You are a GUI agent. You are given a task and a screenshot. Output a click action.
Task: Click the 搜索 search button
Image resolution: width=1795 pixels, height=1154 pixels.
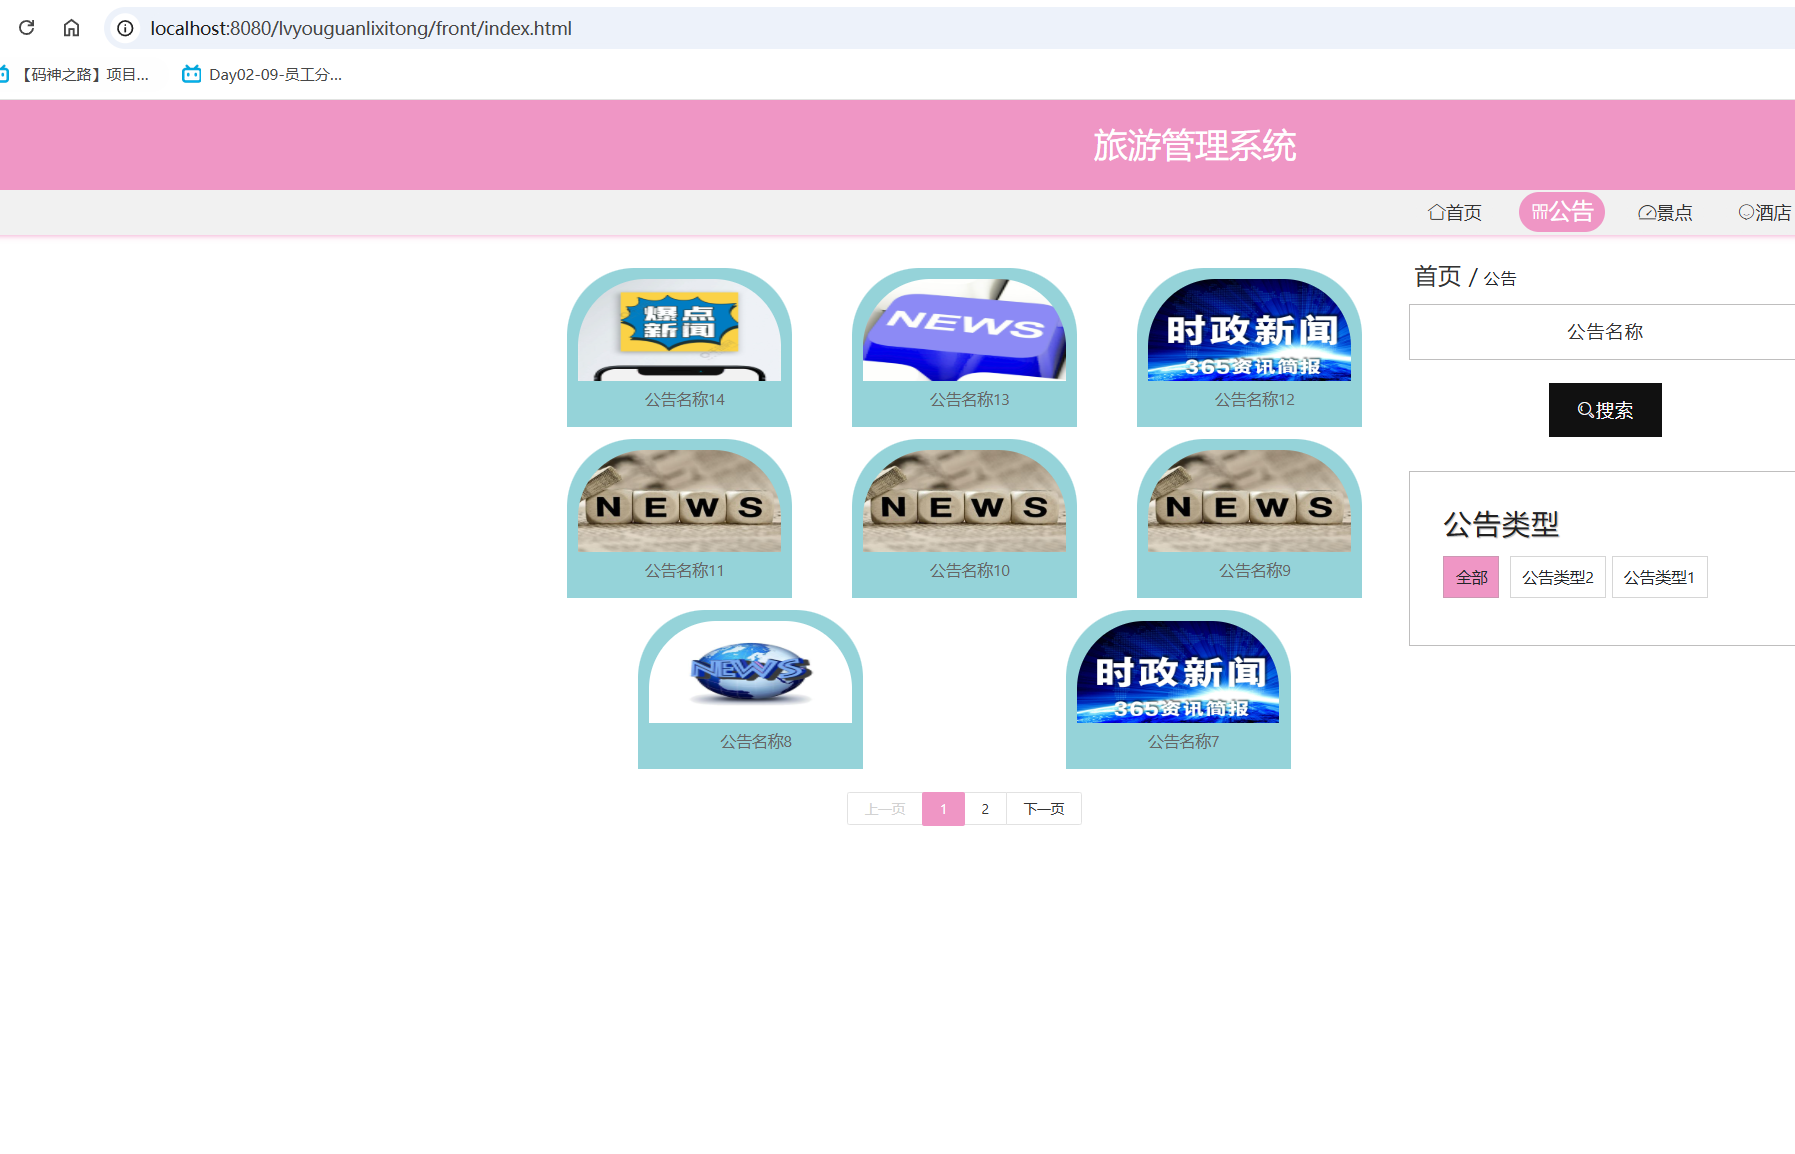[x=1605, y=410]
